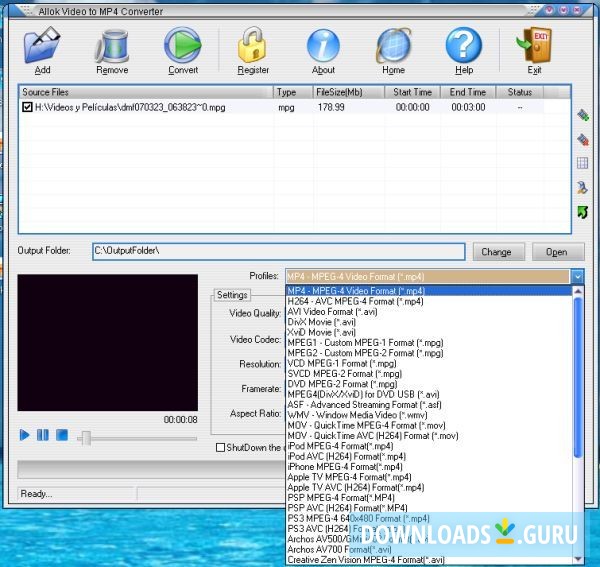600x567 pixels.
Task: Select MP4 - MPEG-4 Video Format profile
Action: [430, 291]
